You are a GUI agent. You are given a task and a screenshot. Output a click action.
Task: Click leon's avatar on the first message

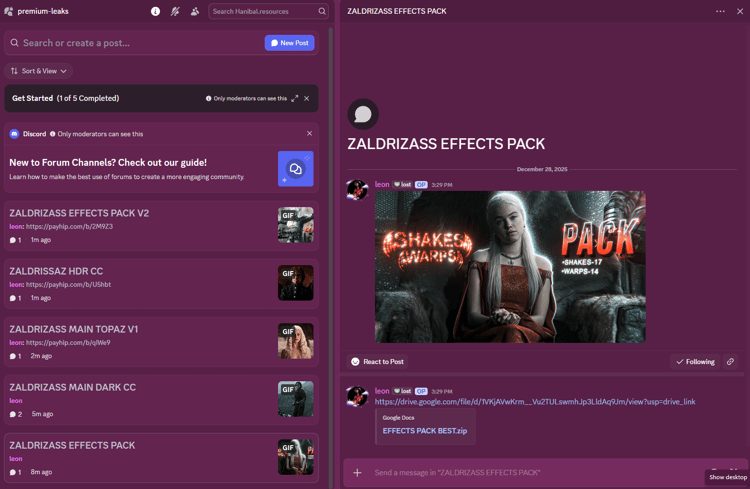pos(357,190)
